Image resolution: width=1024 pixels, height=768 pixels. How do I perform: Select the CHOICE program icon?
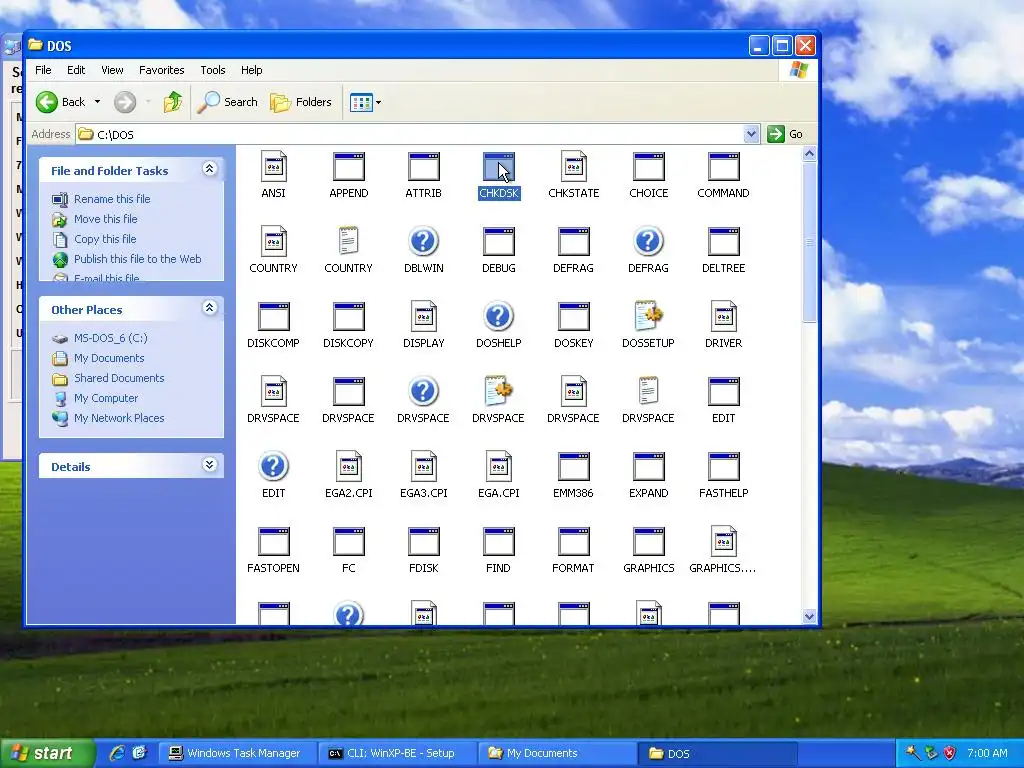pyautogui.click(x=648, y=167)
